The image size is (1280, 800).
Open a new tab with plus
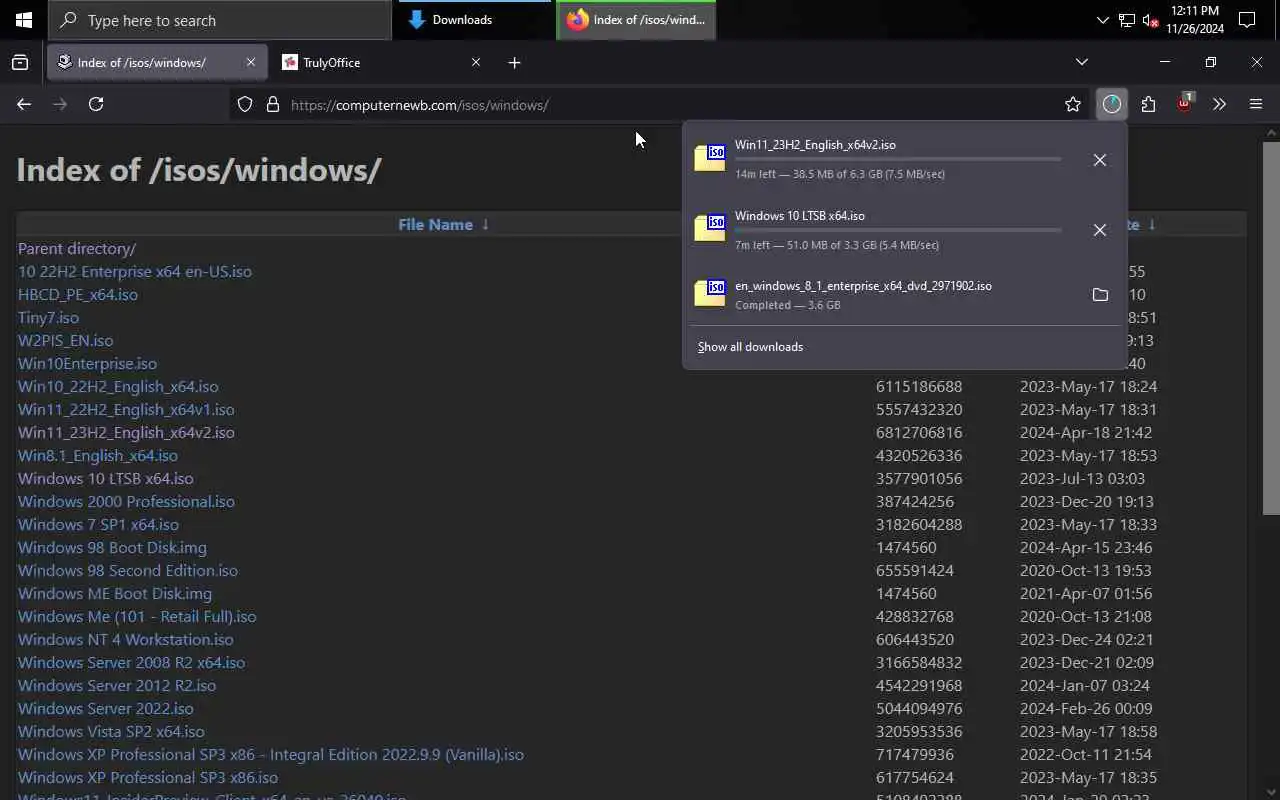pos(514,62)
